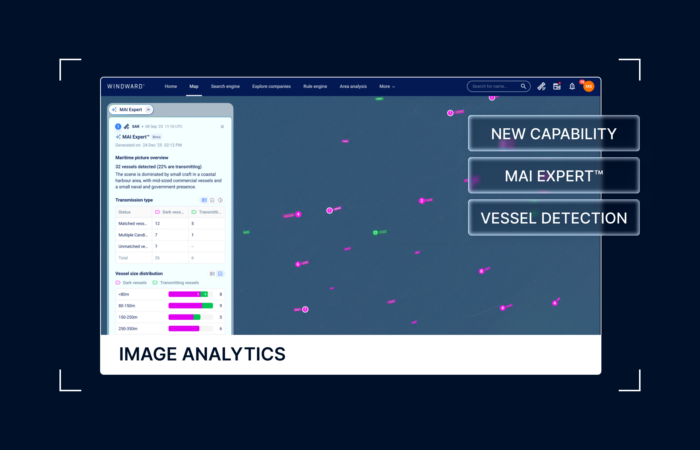Click Transmitting column header icon
This screenshot has width=700, height=450.
[x=194, y=212]
